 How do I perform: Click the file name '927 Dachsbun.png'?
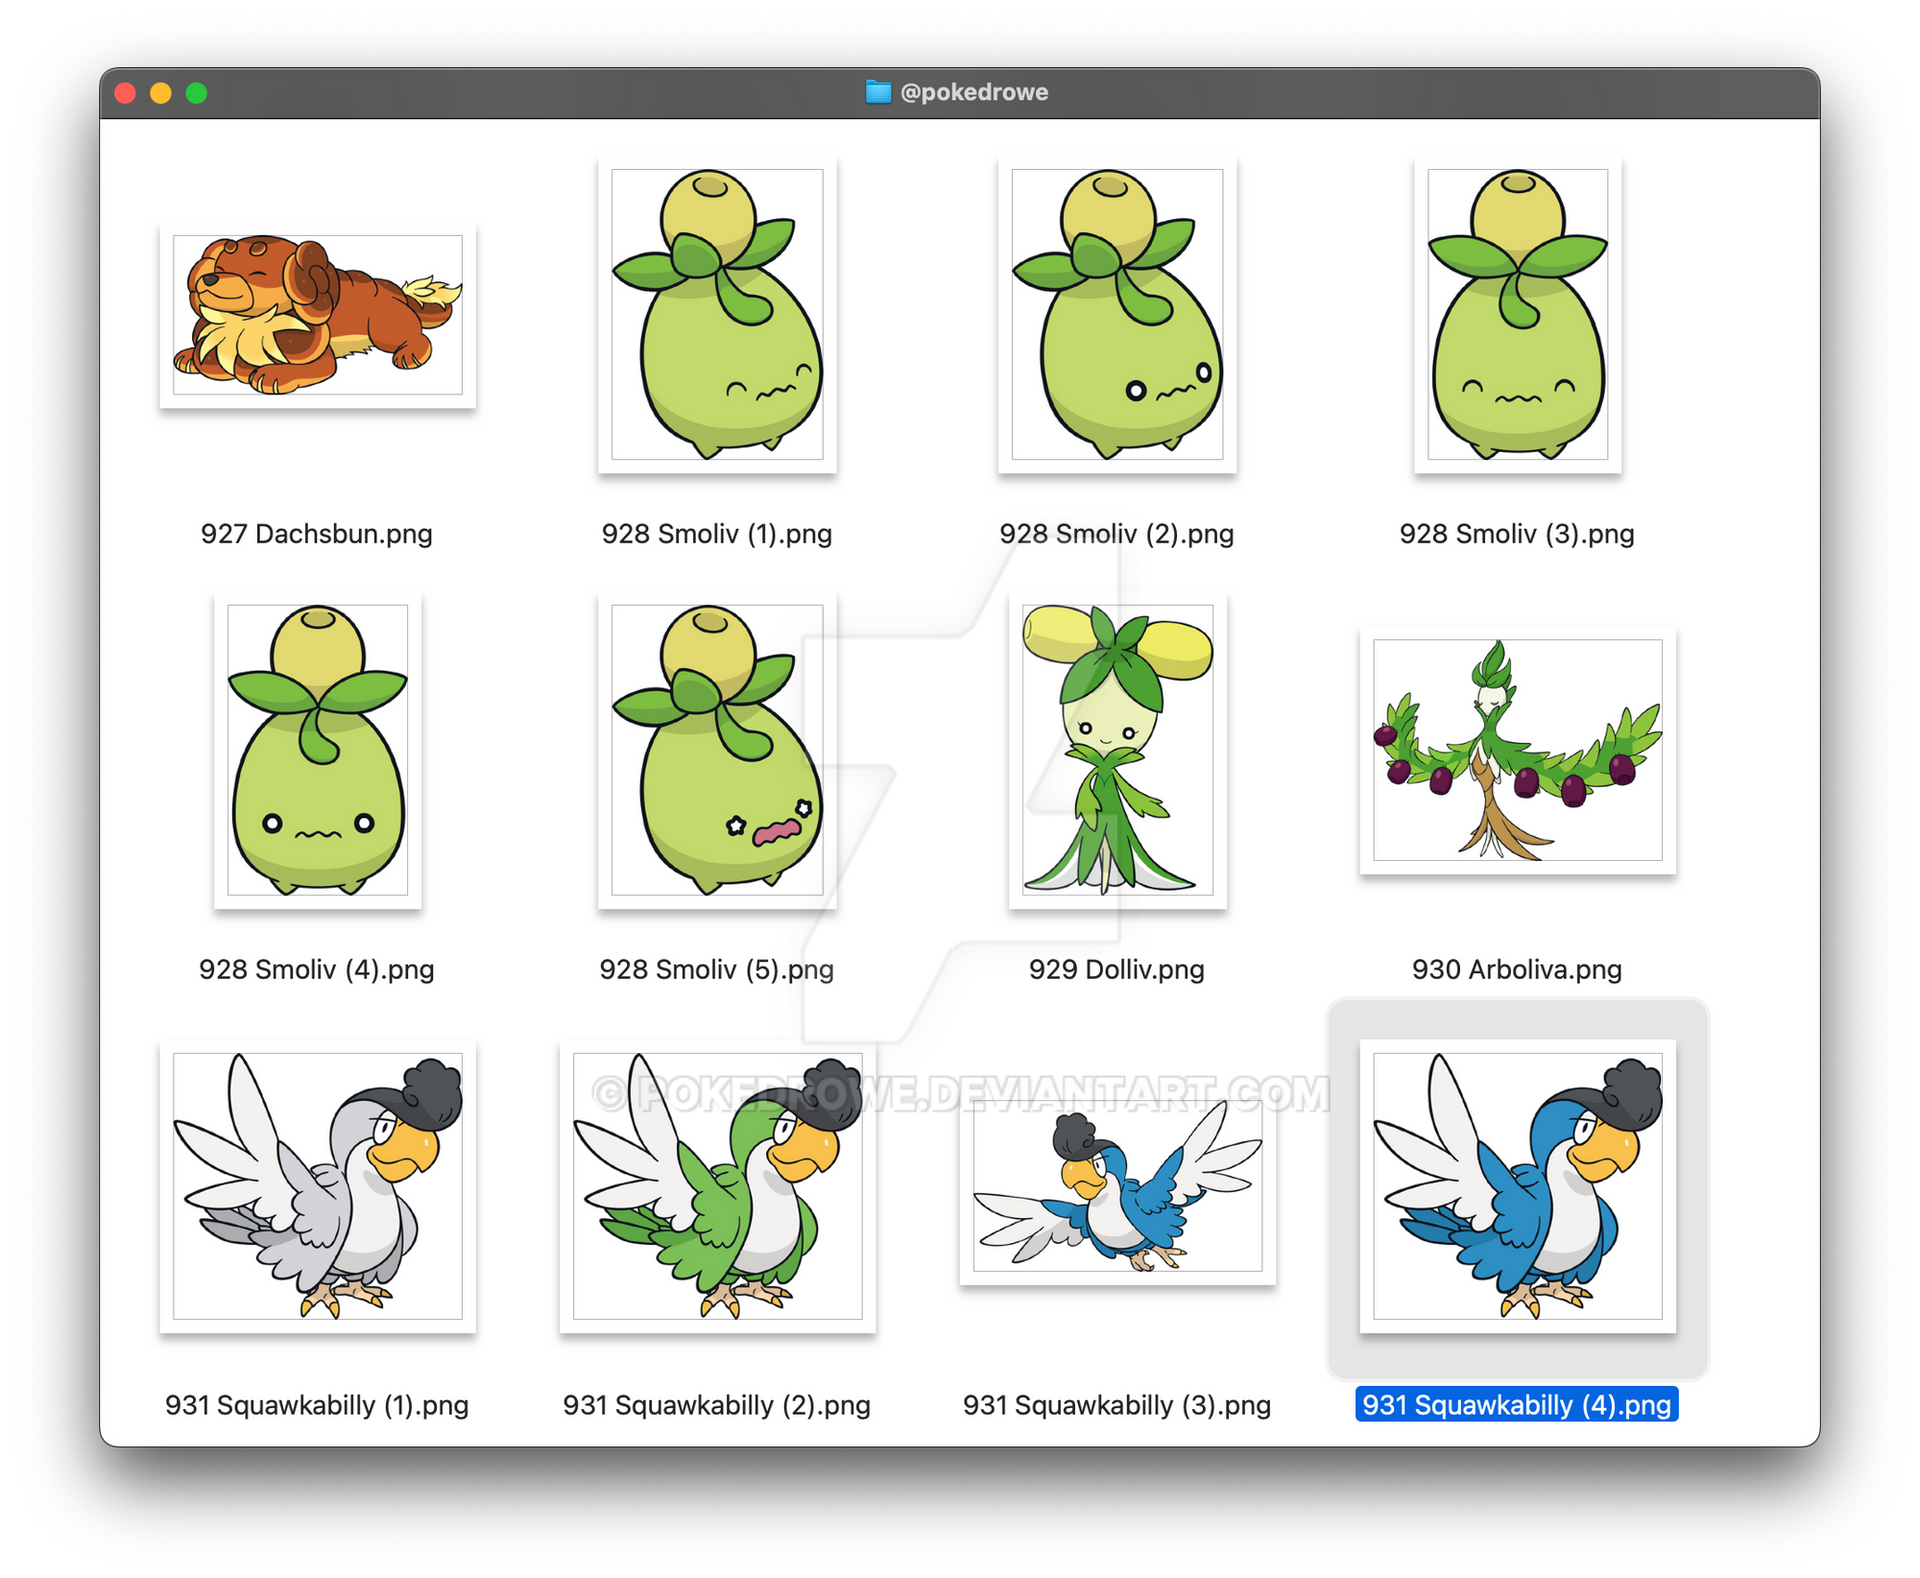(317, 533)
